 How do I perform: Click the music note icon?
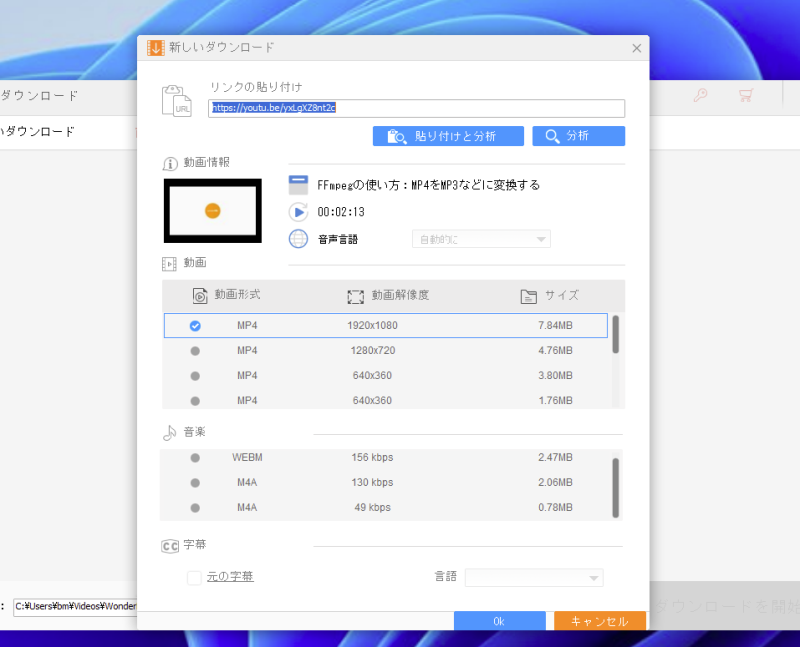pyautogui.click(x=170, y=433)
